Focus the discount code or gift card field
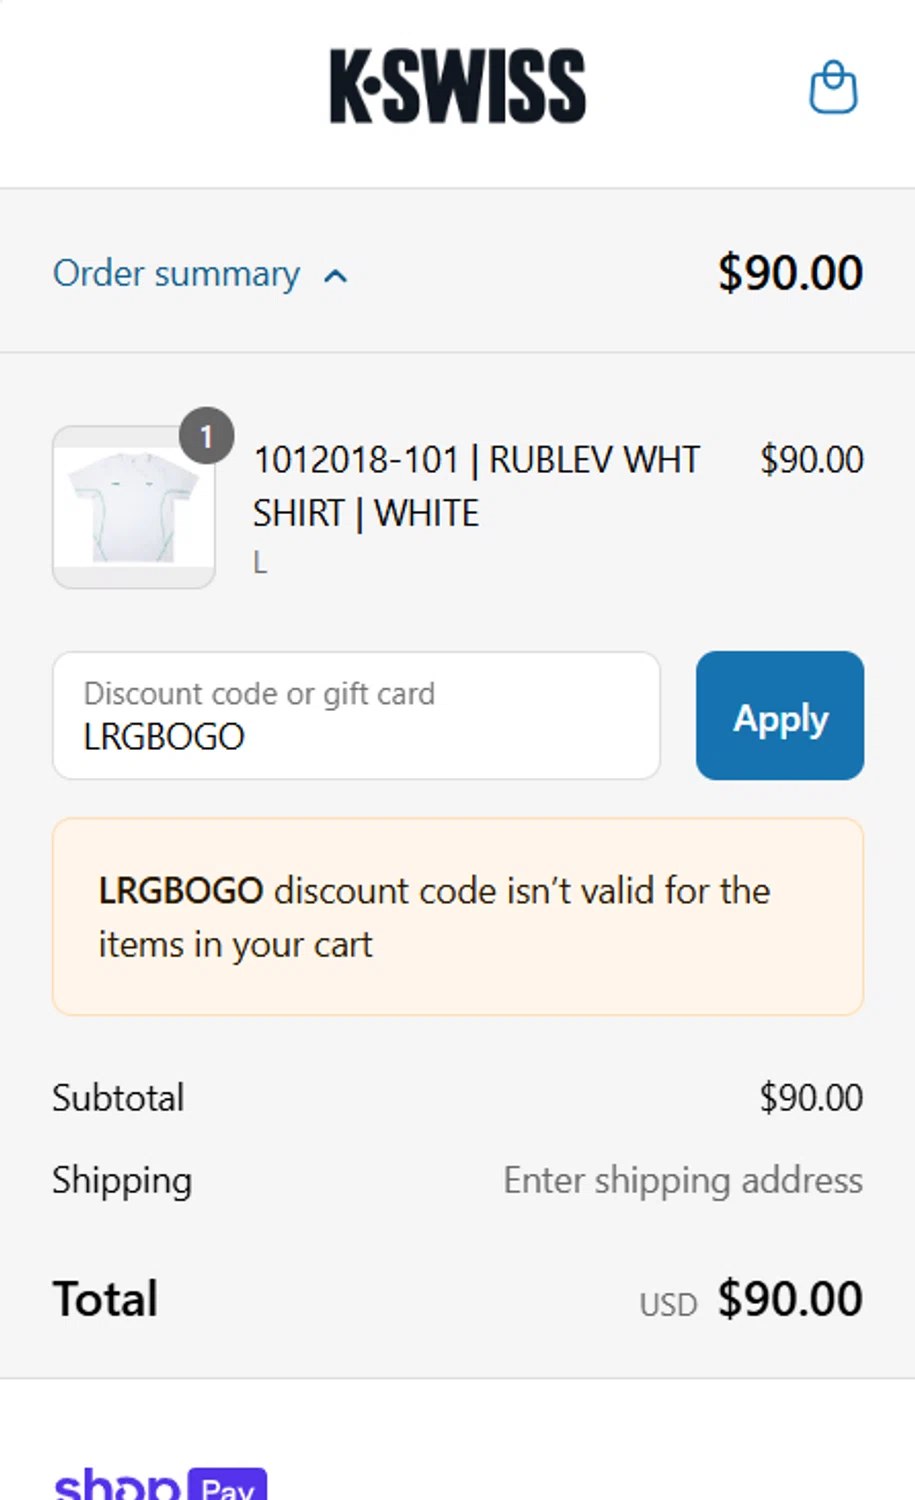 (x=356, y=716)
